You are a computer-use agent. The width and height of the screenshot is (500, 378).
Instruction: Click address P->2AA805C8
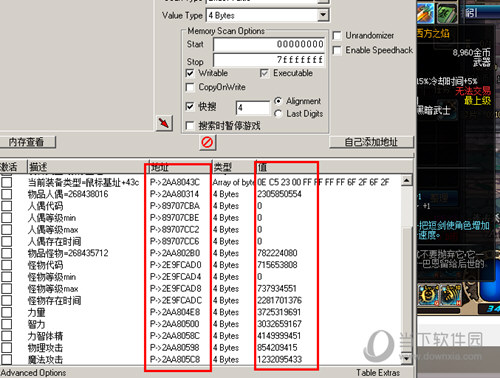[x=175, y=360]
